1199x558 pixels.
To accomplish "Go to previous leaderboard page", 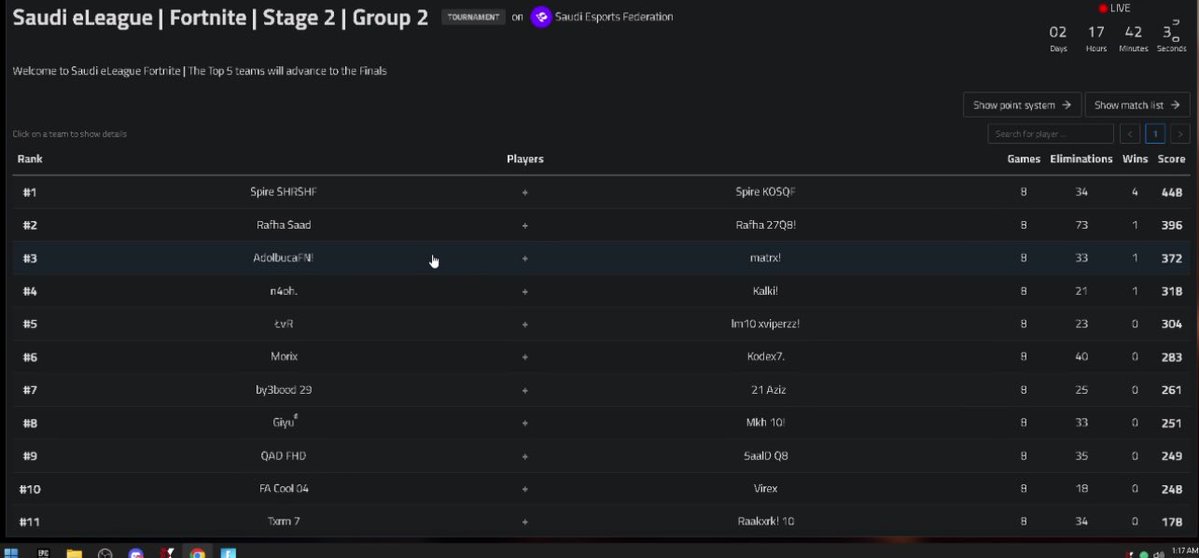I will point(1129,134).
